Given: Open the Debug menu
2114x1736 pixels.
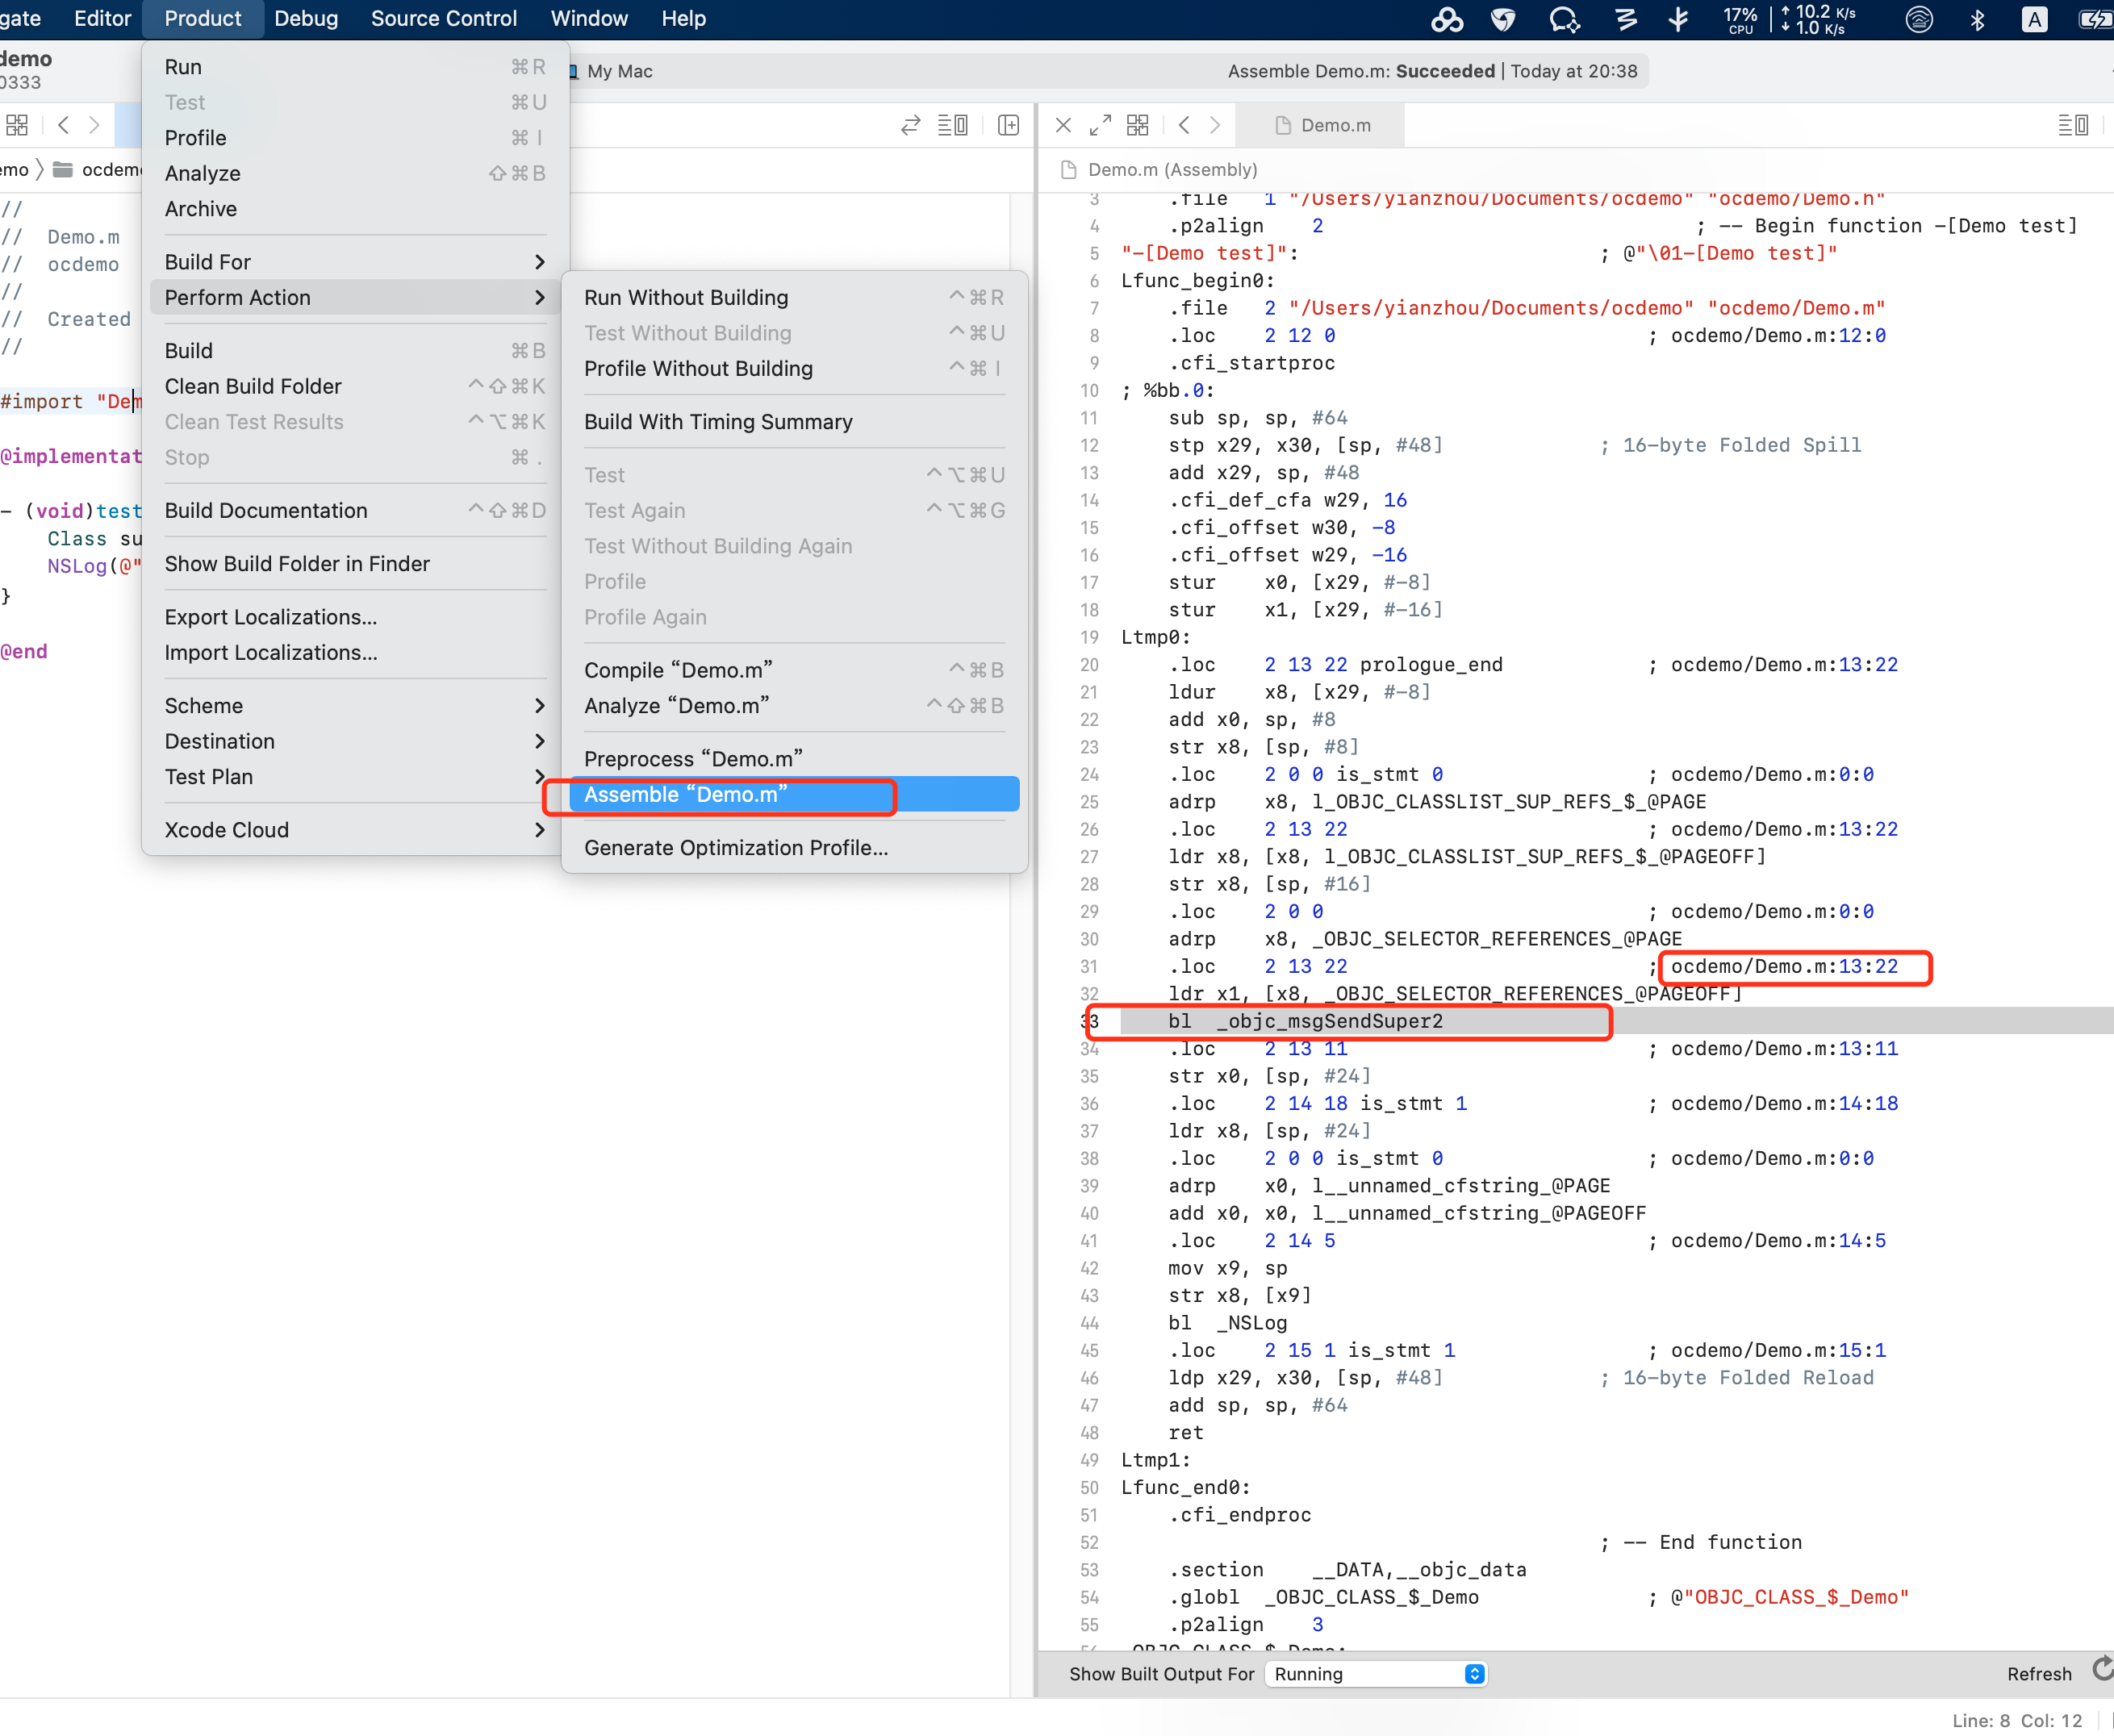Looking at the screenshot, I should pyautogui.click(x=306, y=19).
